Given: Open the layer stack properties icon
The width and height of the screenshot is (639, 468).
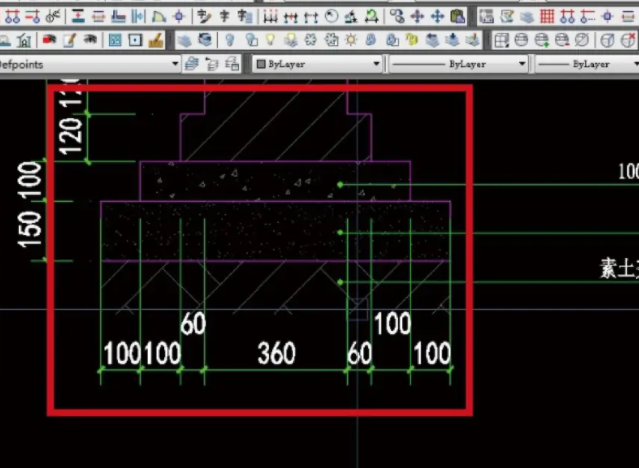Looking at the screenshot, I should (x=185, y=40).
